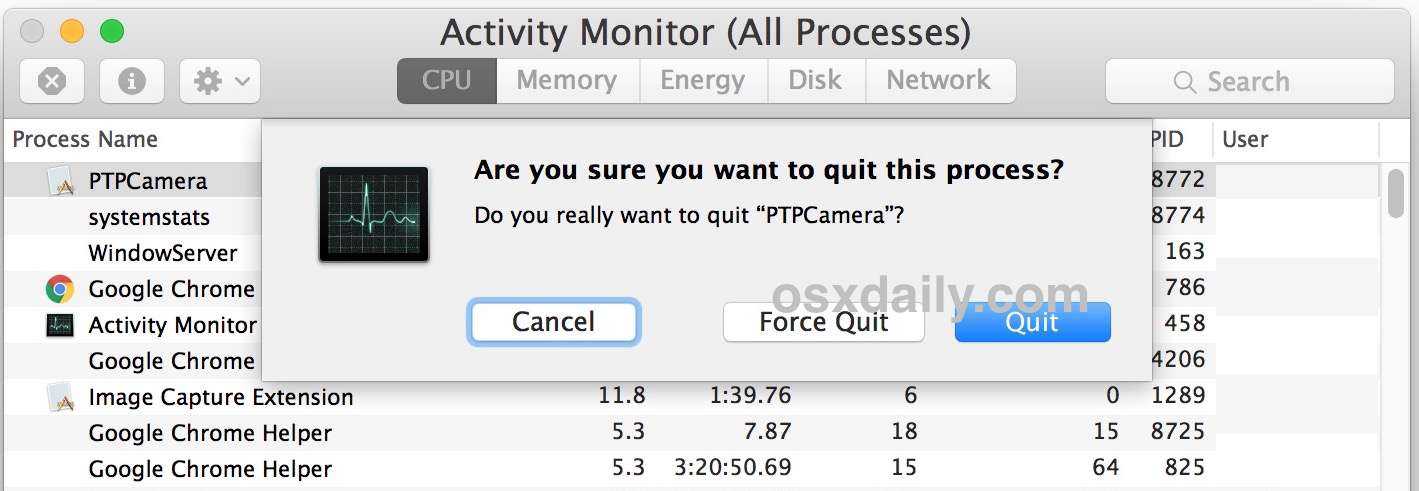Click the heartbeat monitor icon in dialog
Image resolution: width=1419 pixels, height=491 pixels.
tap(374, 214)
